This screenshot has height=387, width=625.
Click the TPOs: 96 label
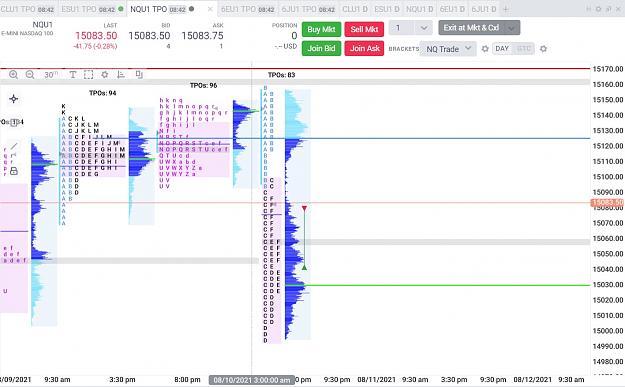(203, 85)
